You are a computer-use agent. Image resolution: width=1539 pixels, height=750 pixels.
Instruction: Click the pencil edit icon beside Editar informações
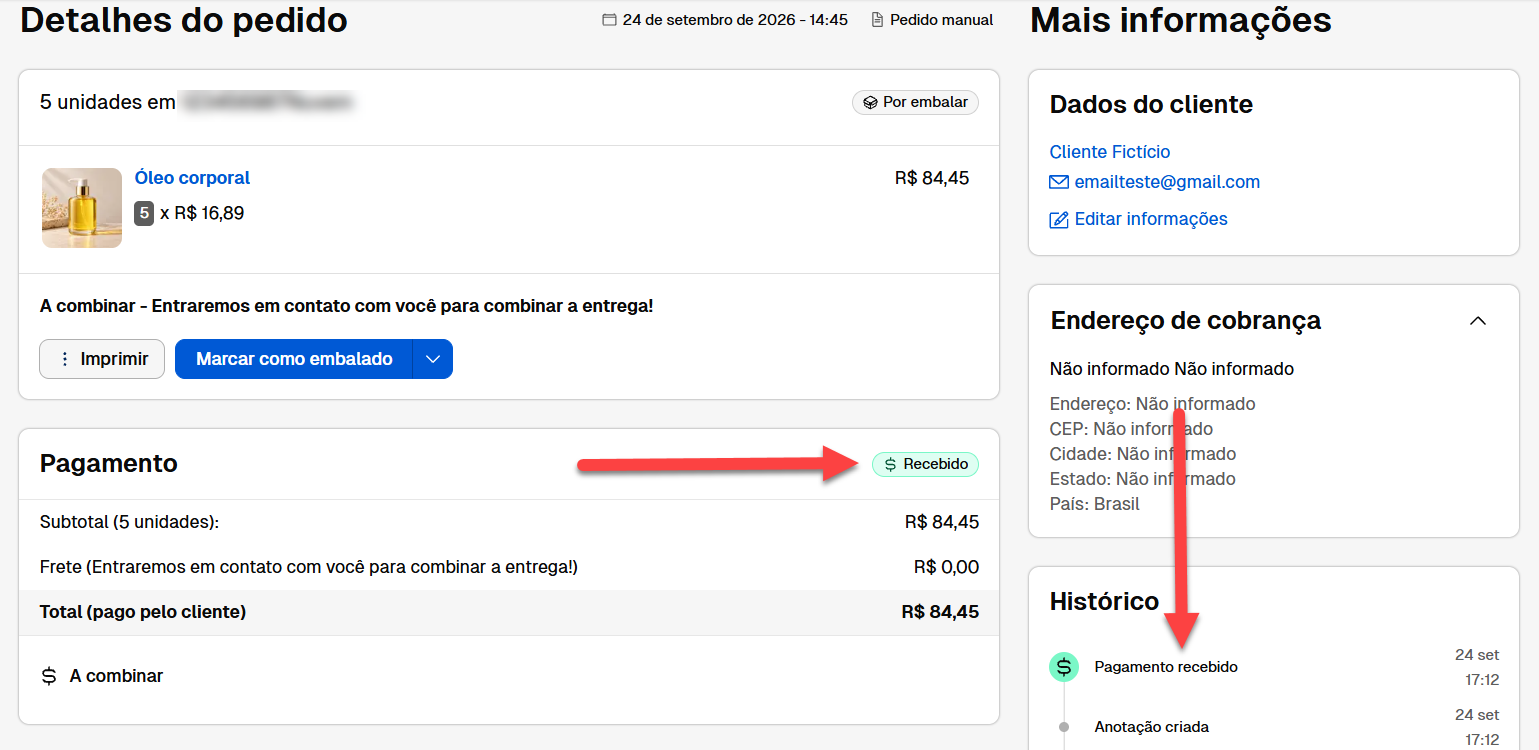pyautogui.click(x=1059, y=220)
